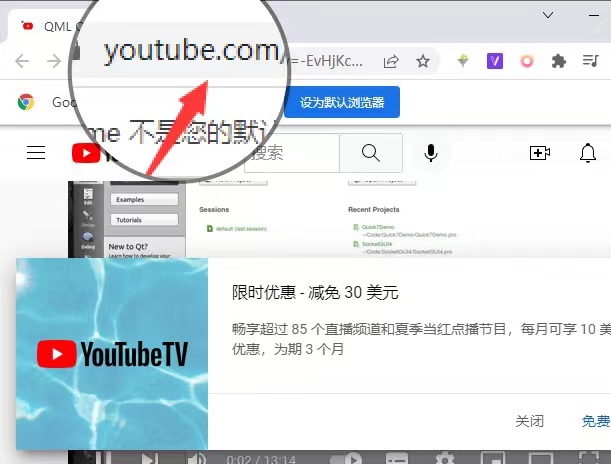Screen dimensions: 611x464
Task: Bookmark this page with the star icon
Action: point(423,61)
